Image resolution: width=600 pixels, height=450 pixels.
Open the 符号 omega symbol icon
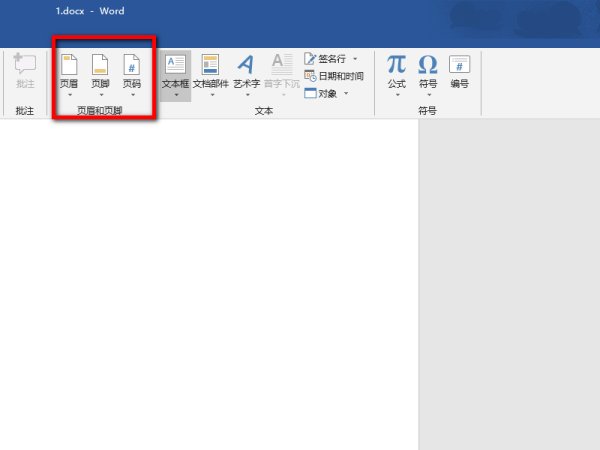(x=428, y=64)
